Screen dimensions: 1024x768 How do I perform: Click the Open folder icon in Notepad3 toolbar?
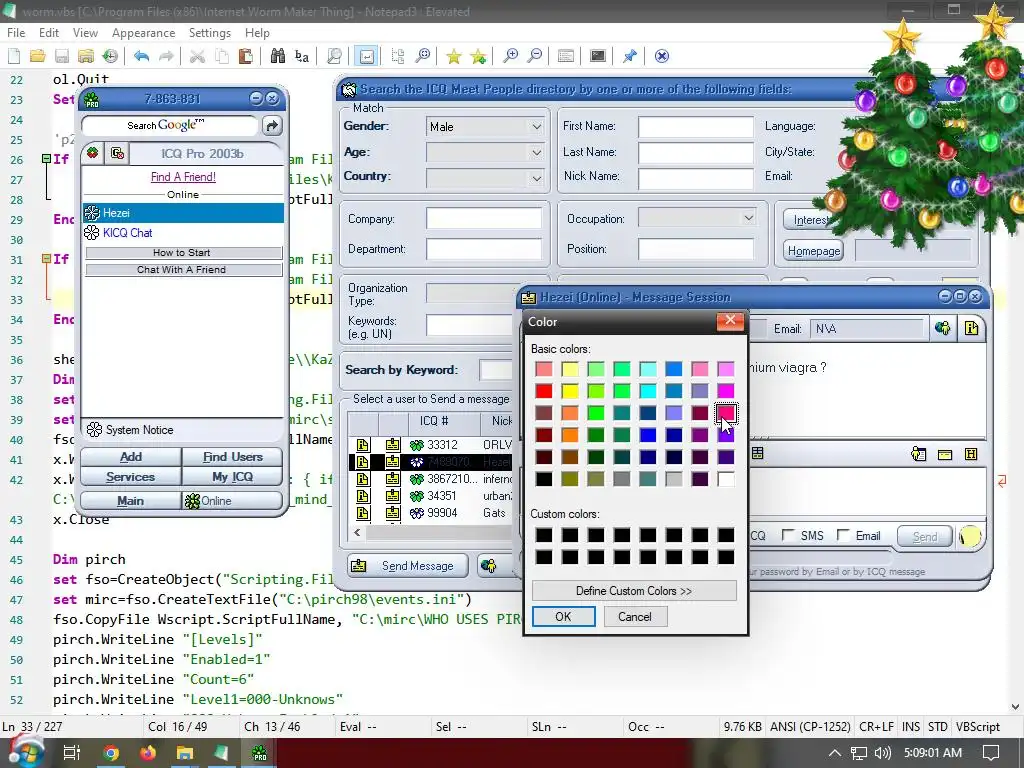tap(37, 56)
